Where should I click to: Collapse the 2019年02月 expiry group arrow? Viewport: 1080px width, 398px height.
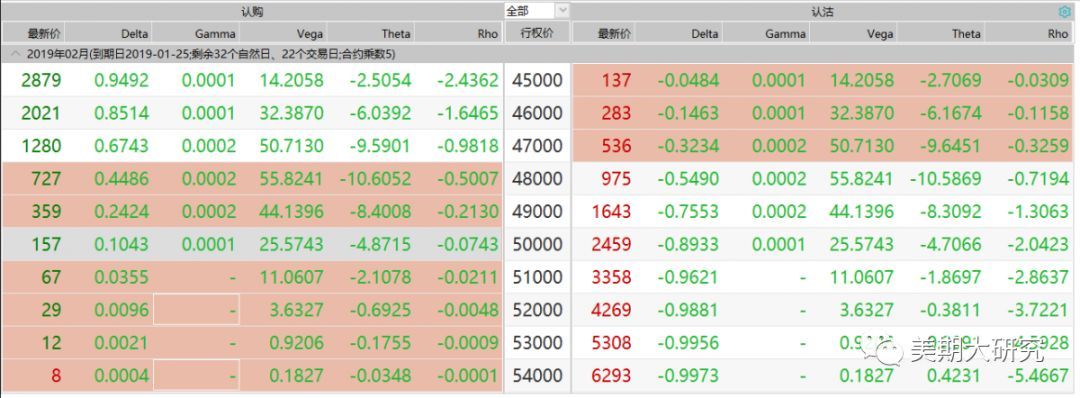click(14, 54)
